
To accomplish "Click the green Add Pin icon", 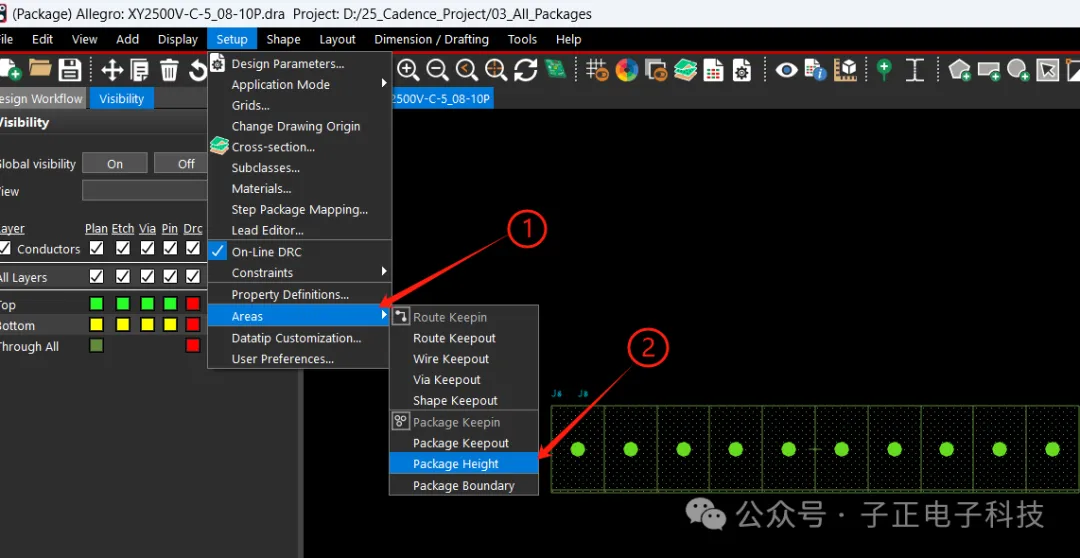I will point(885,70).
